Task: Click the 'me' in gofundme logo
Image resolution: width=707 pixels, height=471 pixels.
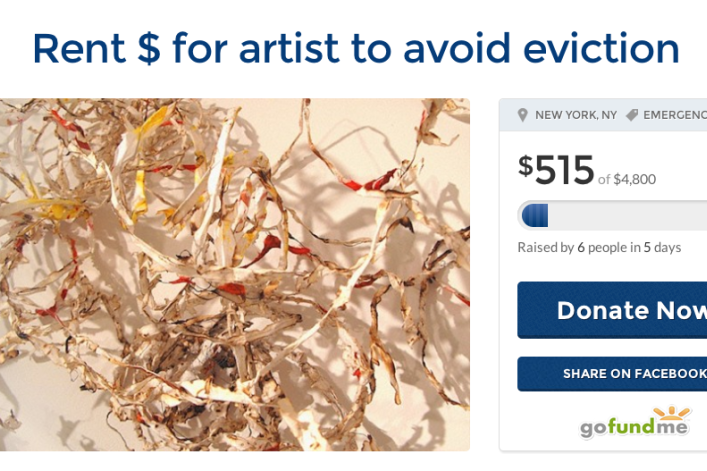Action: (670, 426)
